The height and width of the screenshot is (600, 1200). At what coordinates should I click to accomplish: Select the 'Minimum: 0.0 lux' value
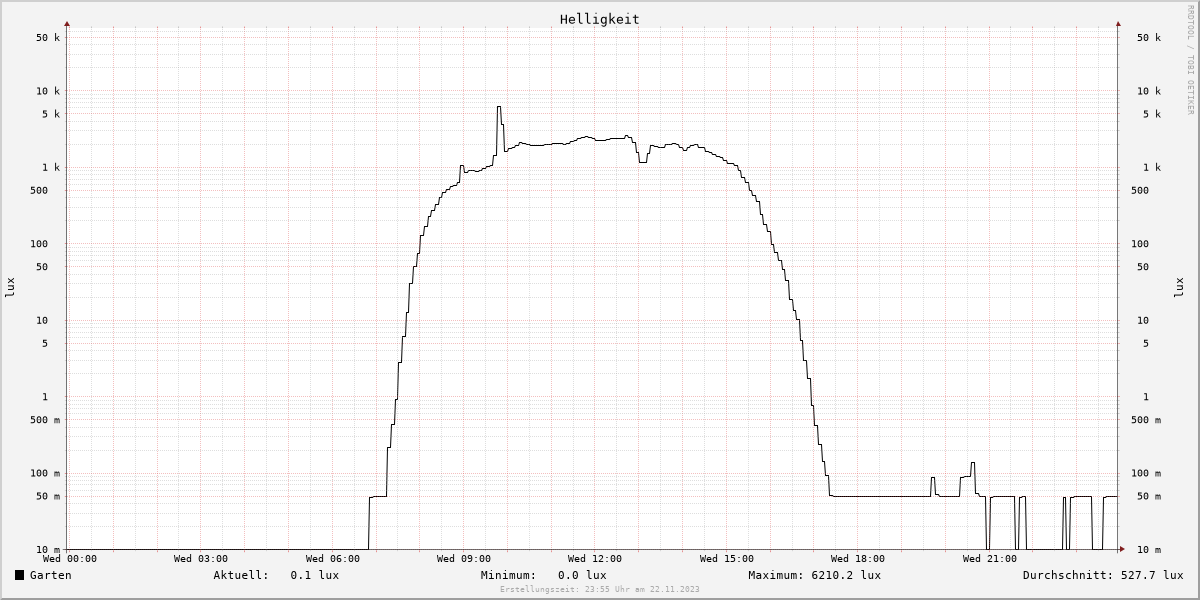[x=543, y=575]
